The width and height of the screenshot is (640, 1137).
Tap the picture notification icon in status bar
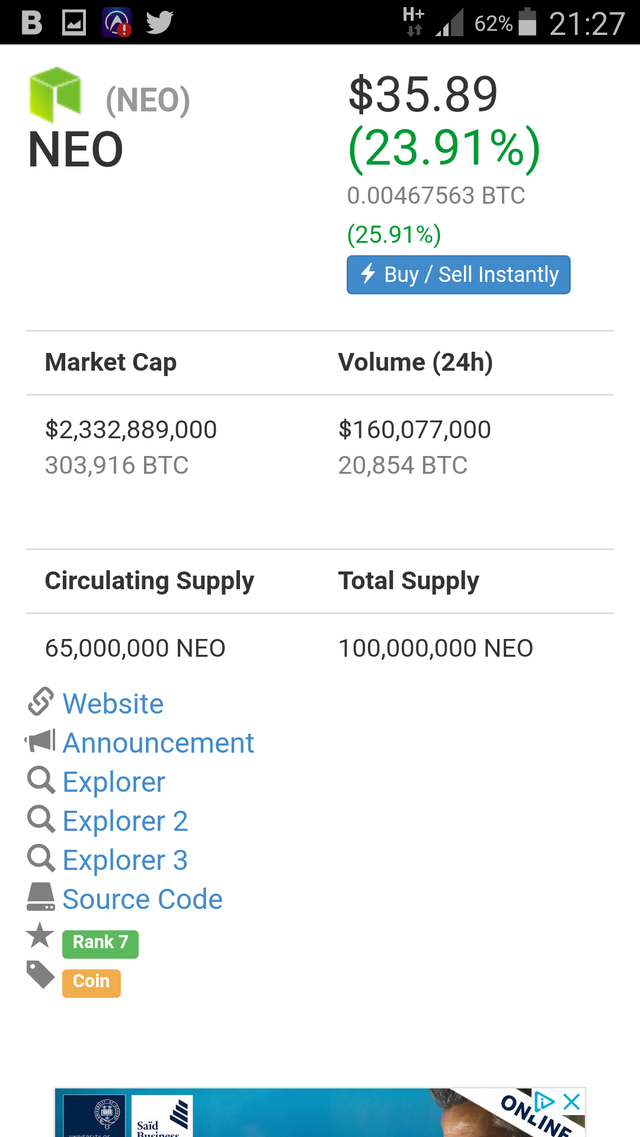(x=74, y=22)
